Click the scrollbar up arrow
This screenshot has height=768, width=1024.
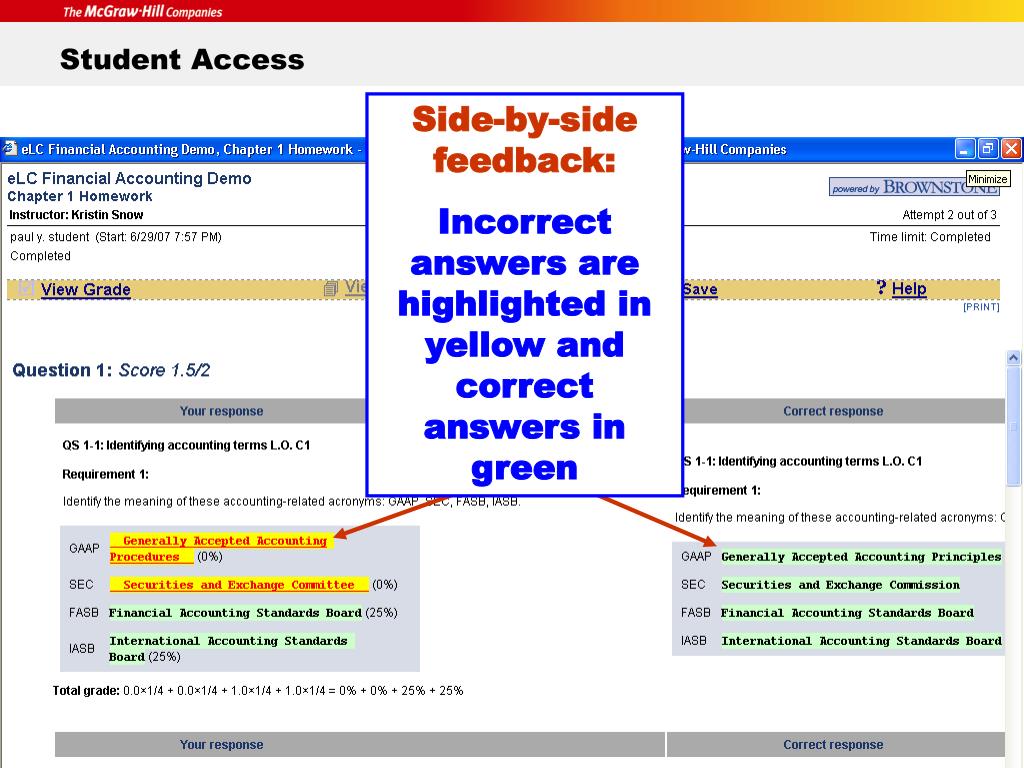tap(1014, 357)
